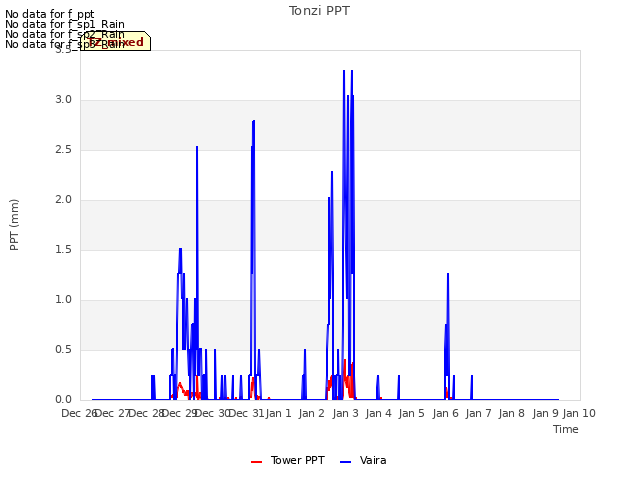Viewport: 640px width, 480px height.
Task: Click the 0.0 y-axis tick label
Action: tap(64, 400)
